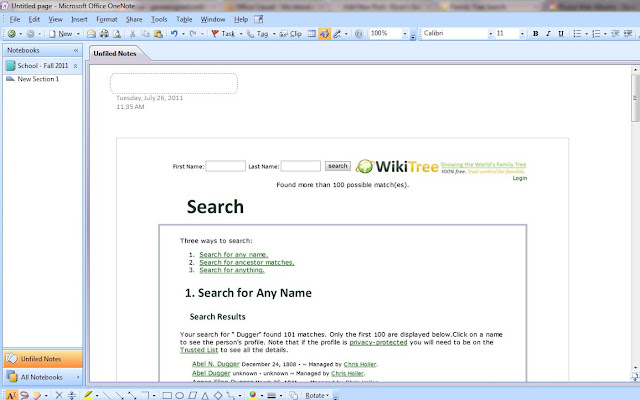Select the Eraser tool in drawing toolbar
640x400 pixels.
click(x=37, y=395)
